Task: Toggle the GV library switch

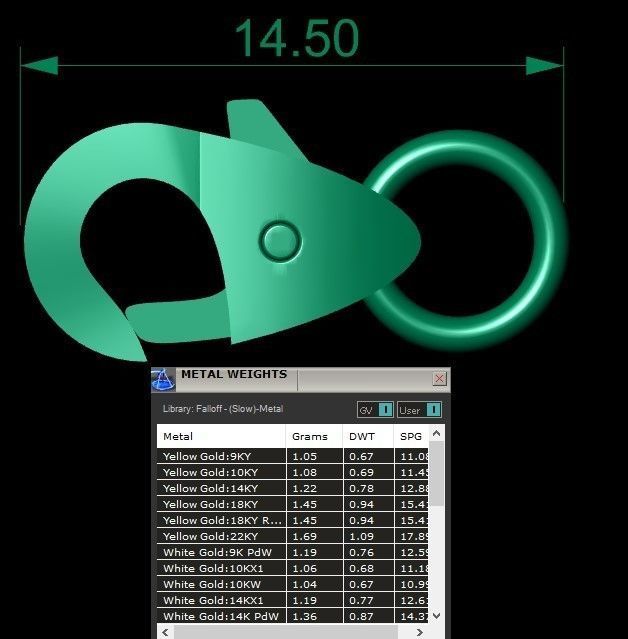Action: (375, 410)
